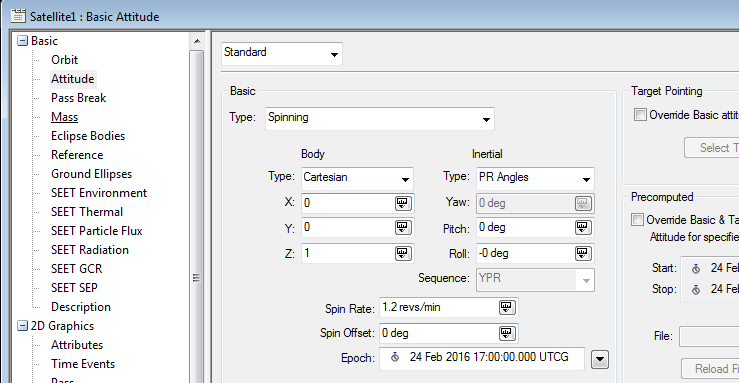Open unit picker icon for Pitch field
This screenshot has width=739, height=383.
click(x=583, y=228)
